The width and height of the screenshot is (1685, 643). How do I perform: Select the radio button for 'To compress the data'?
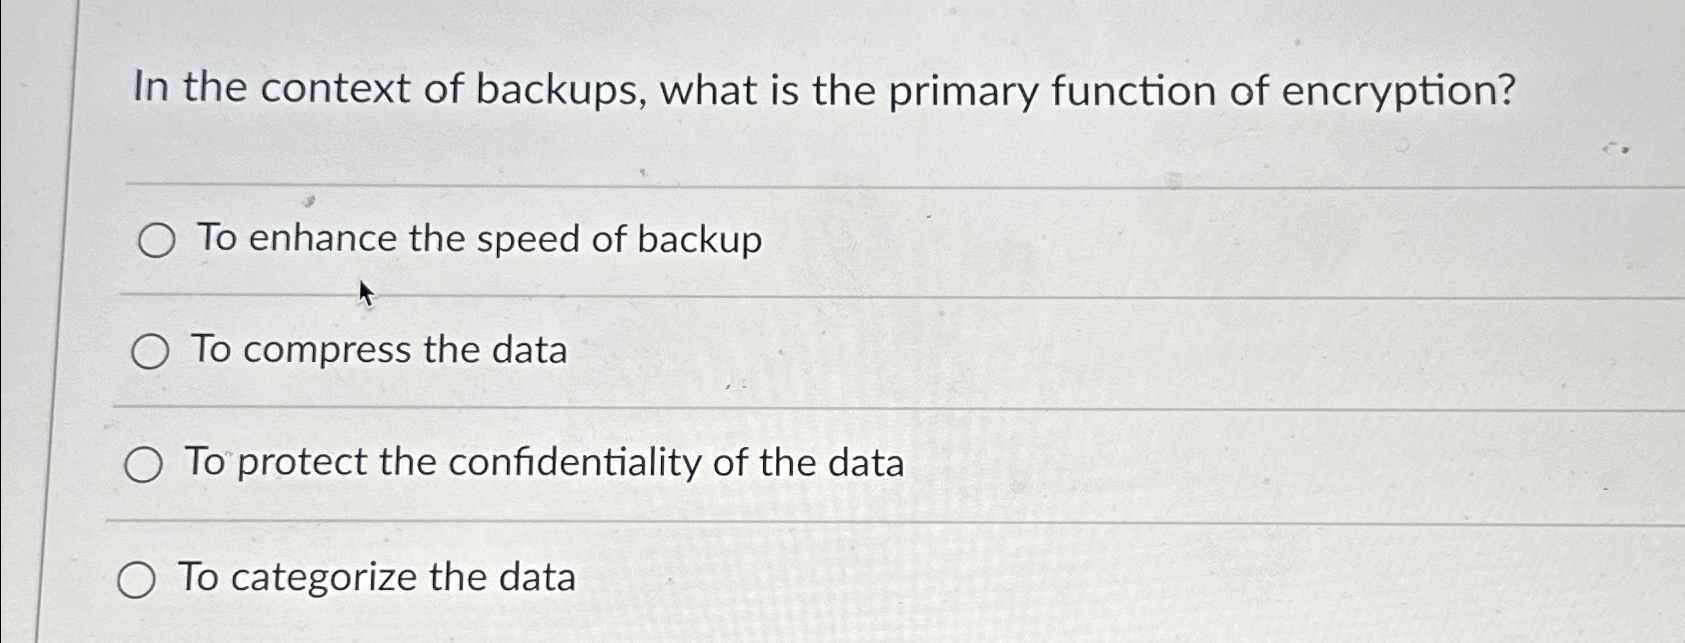[152, 350]
